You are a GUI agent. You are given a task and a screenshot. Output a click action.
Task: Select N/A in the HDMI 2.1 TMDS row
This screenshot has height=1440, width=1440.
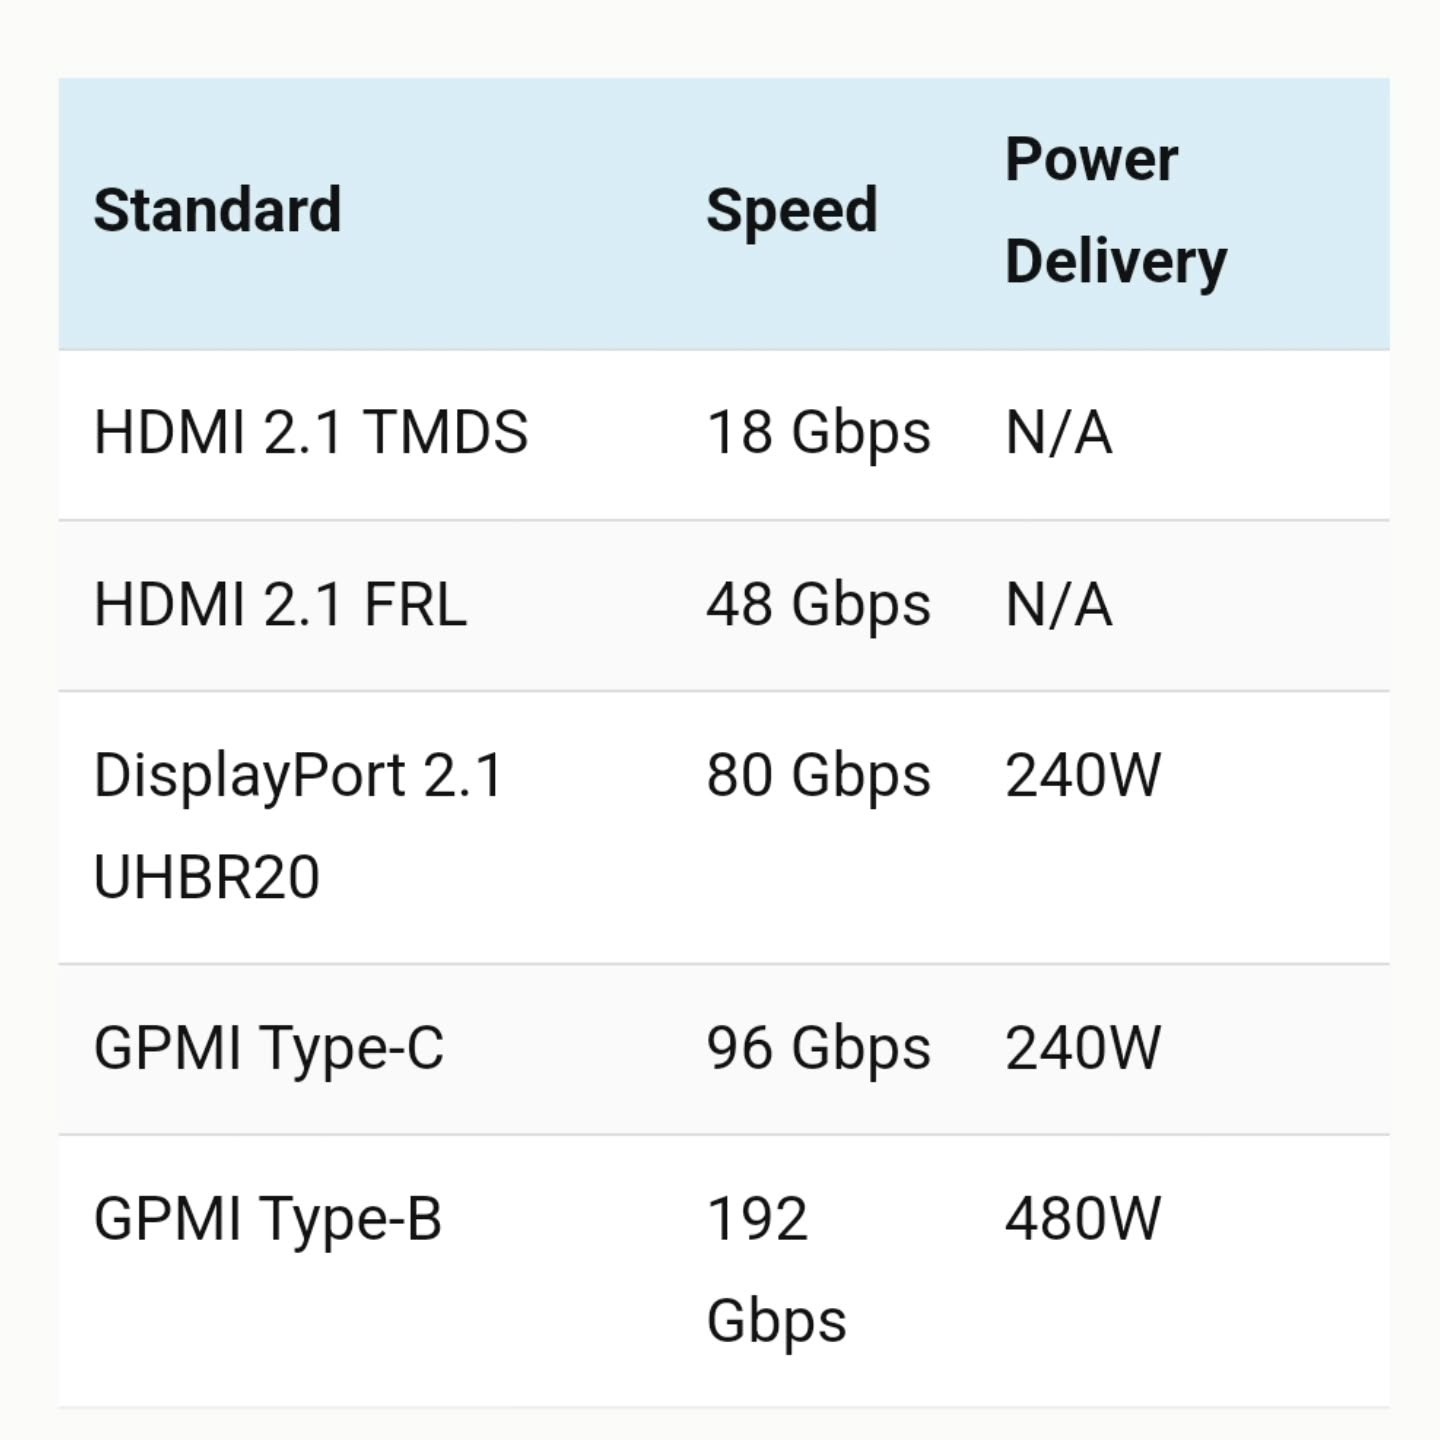(1059, 433)
